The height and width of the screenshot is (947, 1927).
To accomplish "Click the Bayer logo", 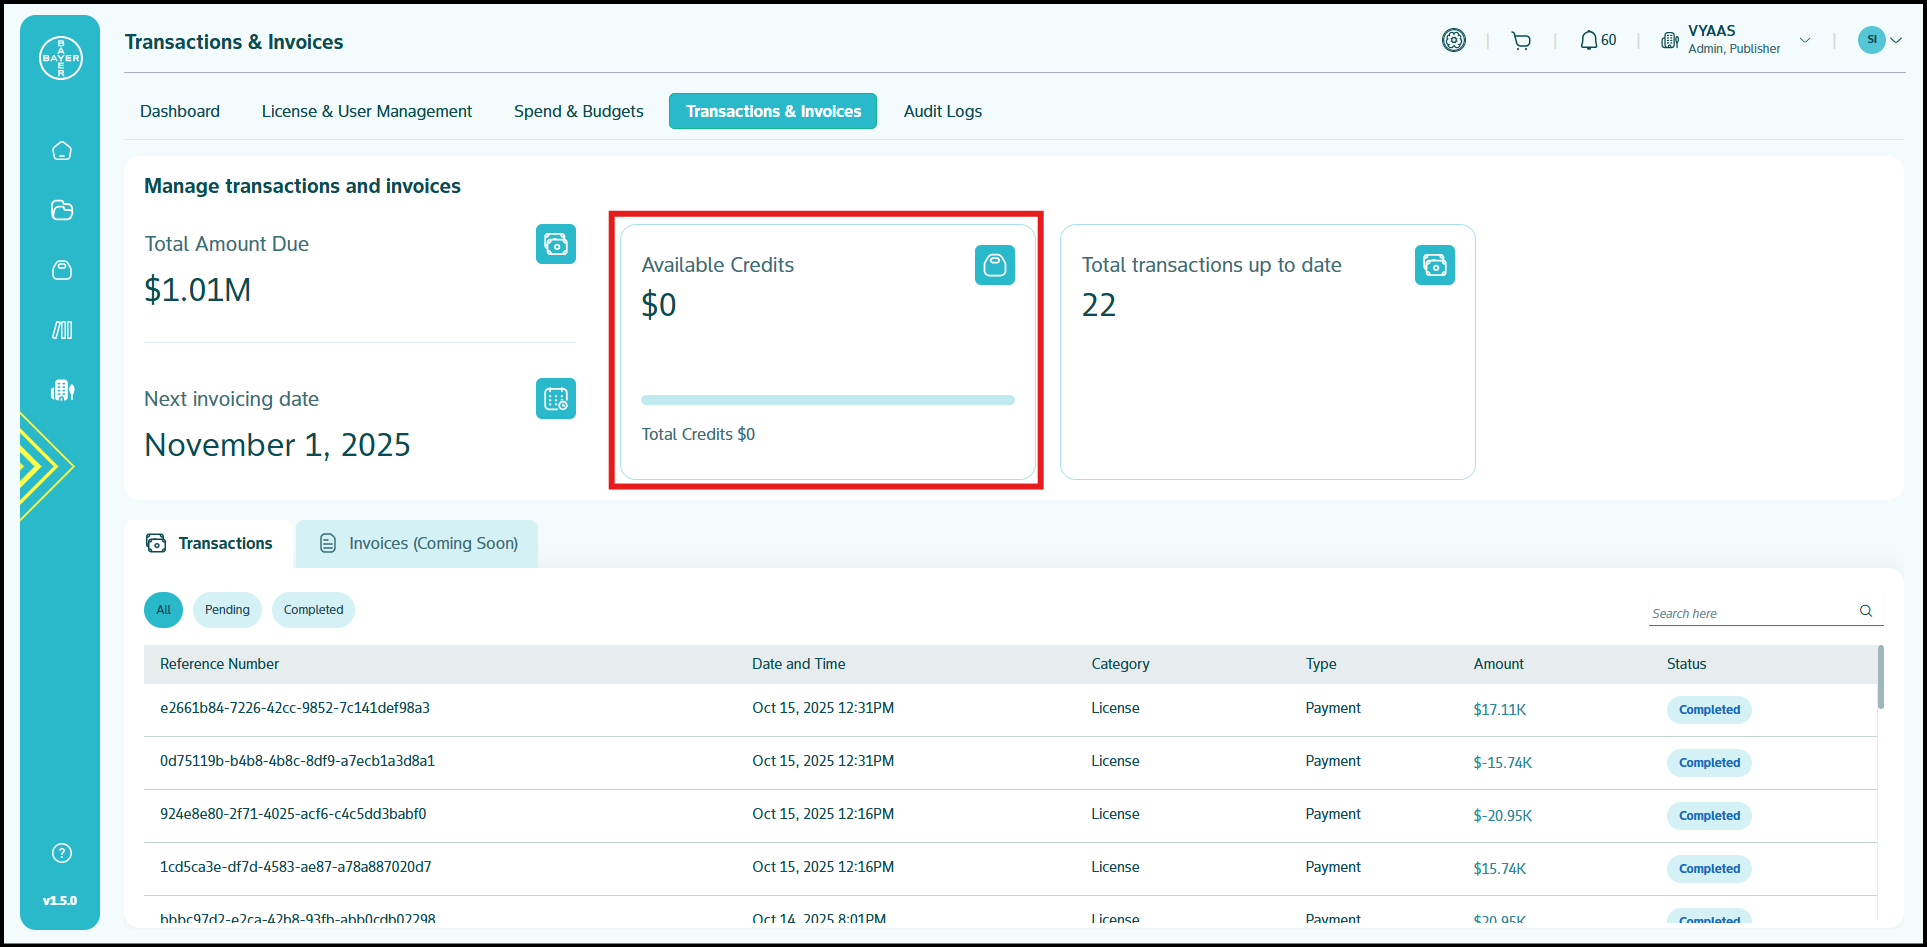I will coord(61,58).
